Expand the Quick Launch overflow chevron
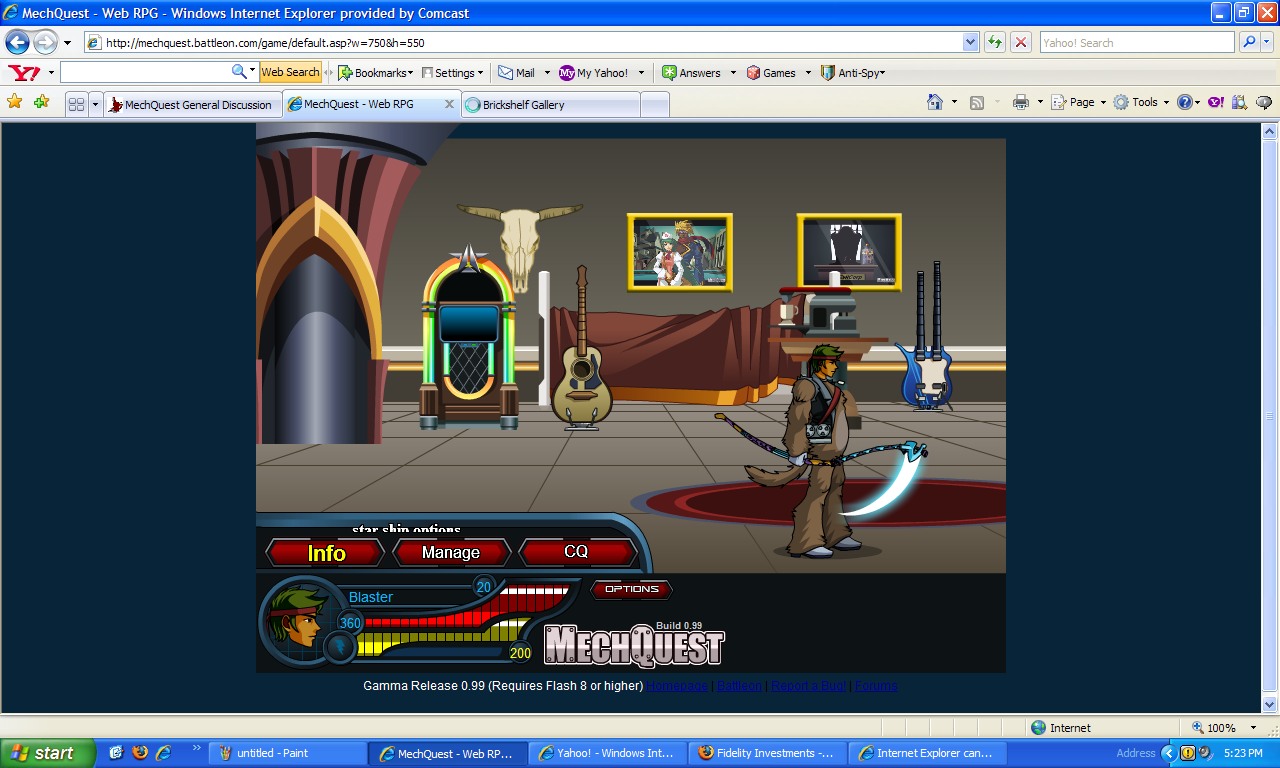This screenshot has width=1280, height=768. 196,747
